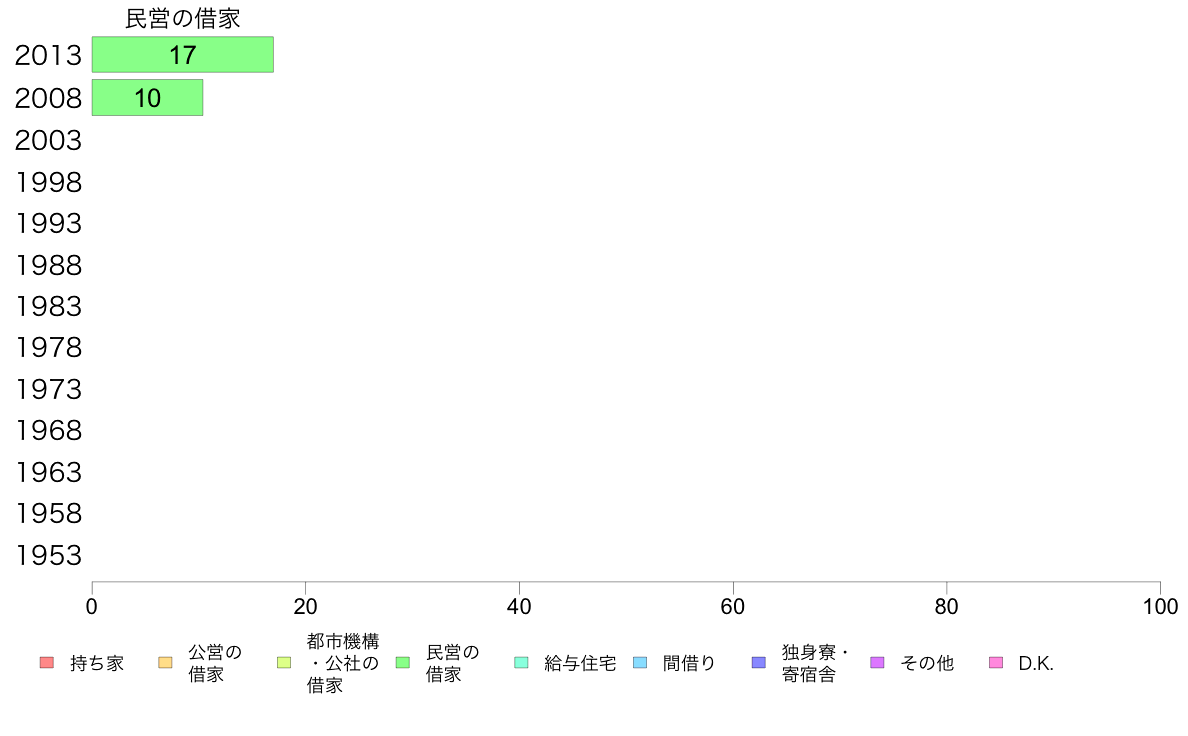1188x736 pixels.
Task: Click the light blue 間借り legend swatch
Action: tap(640, 662)
